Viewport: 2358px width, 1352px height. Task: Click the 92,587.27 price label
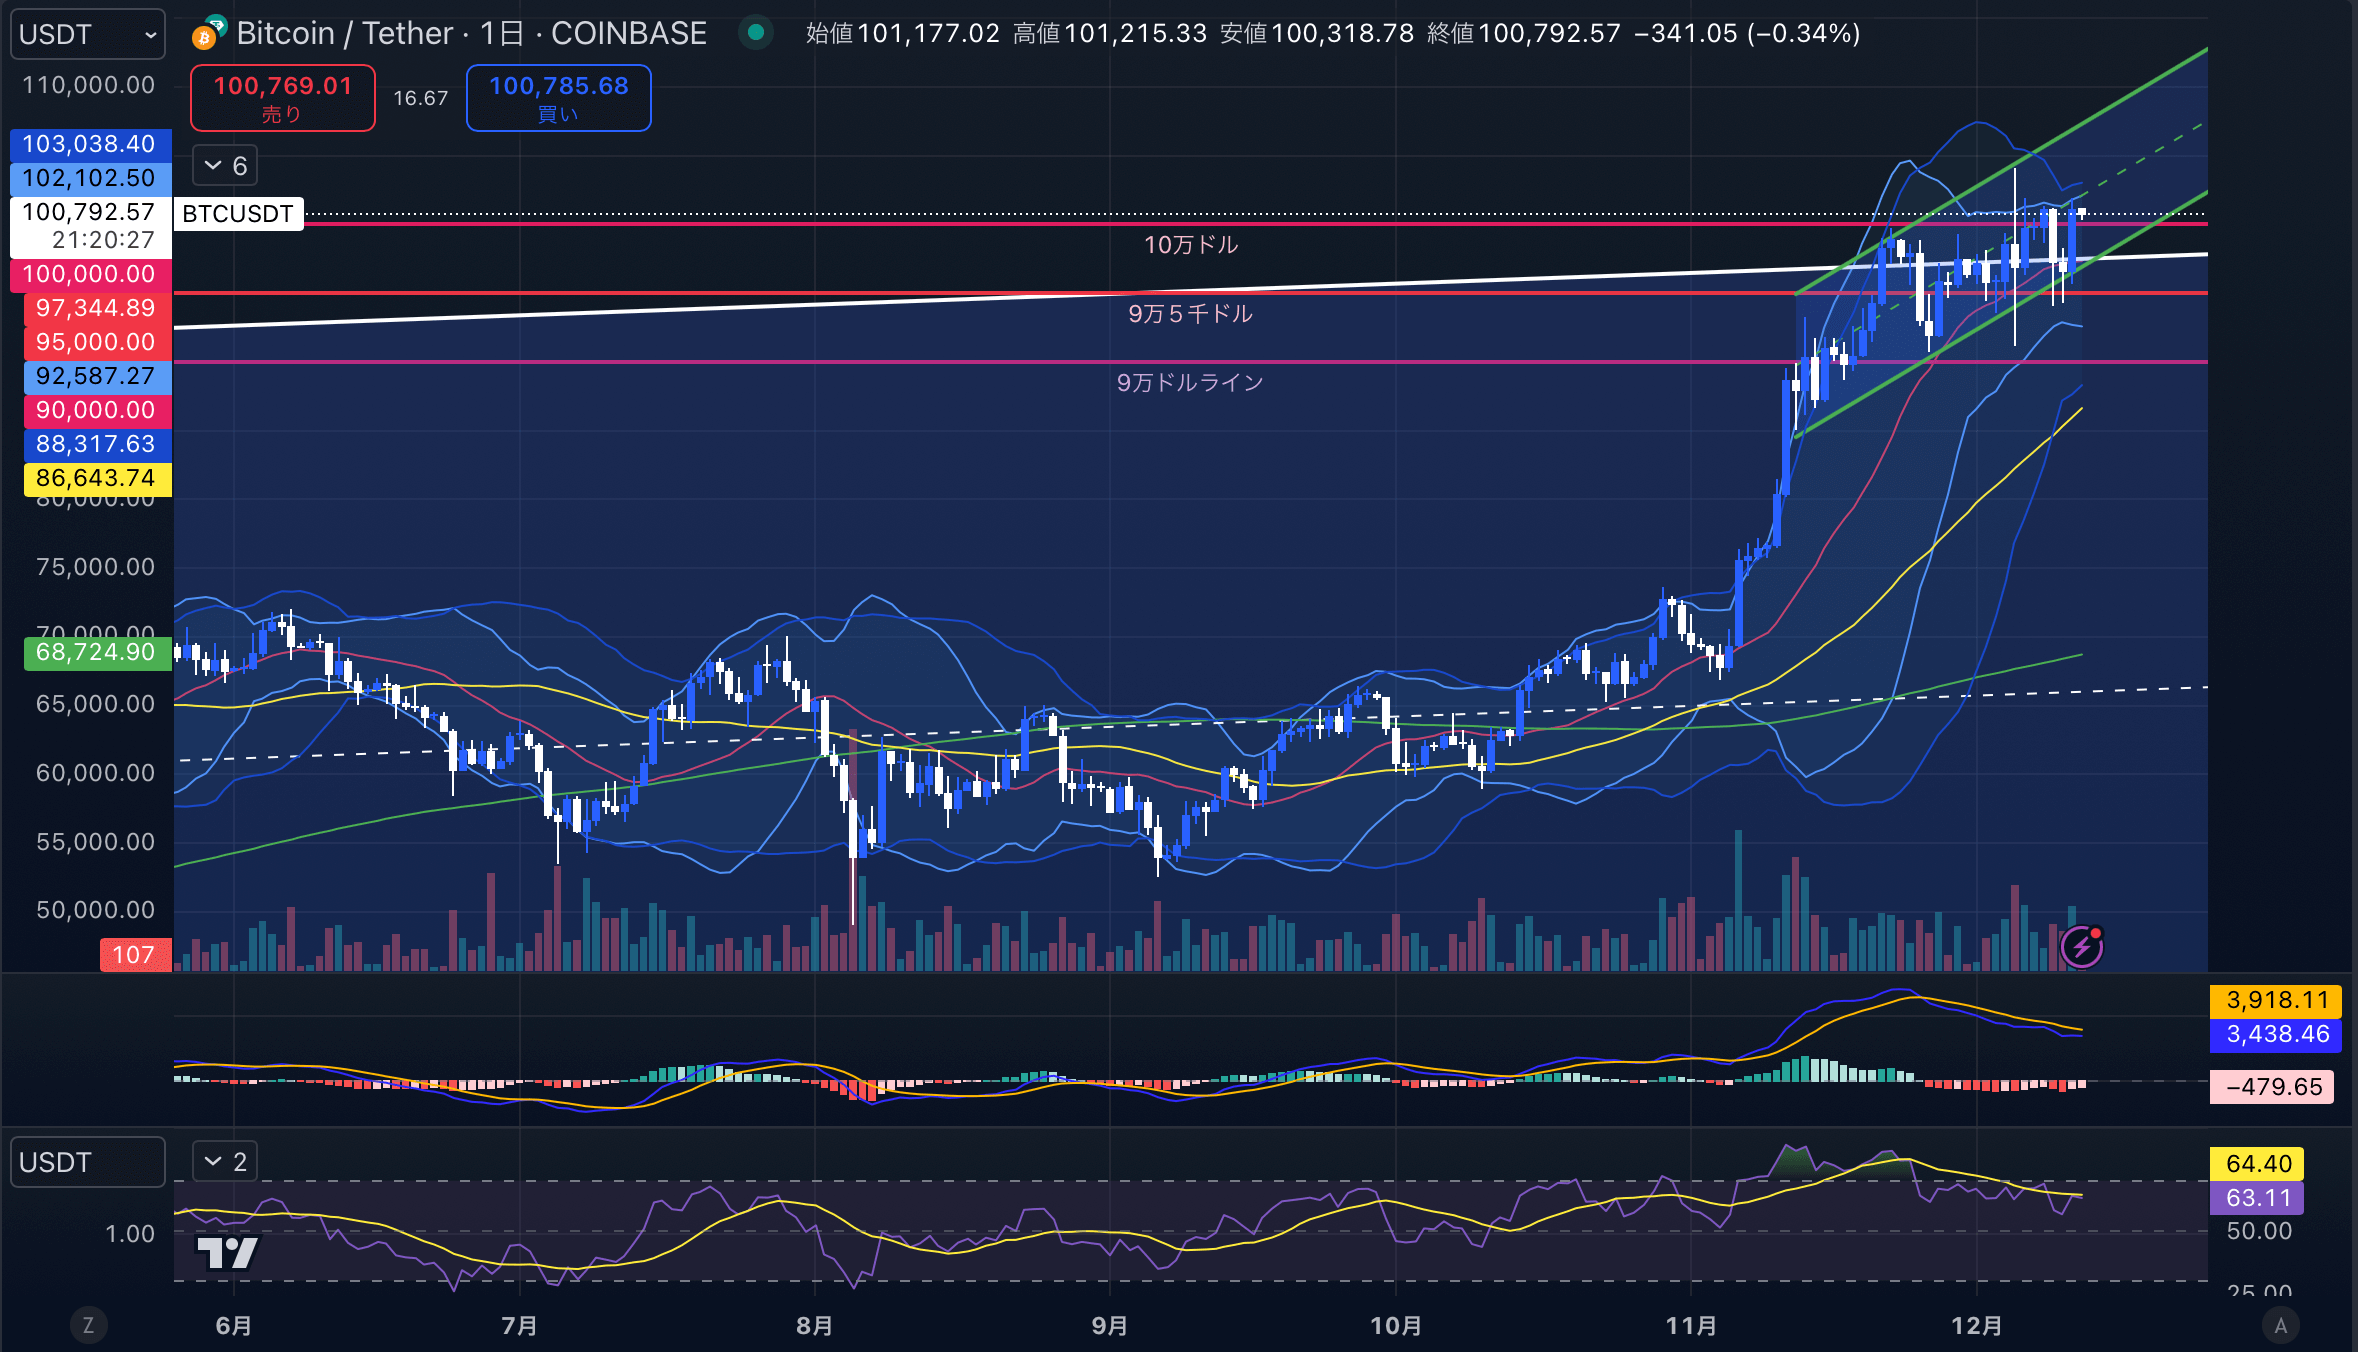pos(97,376)
